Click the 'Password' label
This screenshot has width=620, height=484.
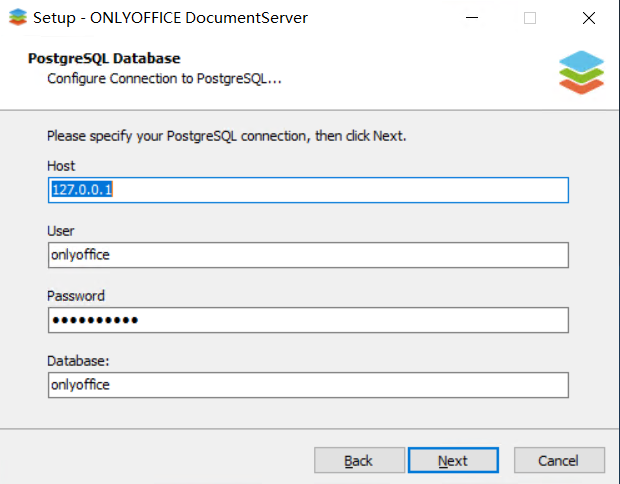[76, 296]
